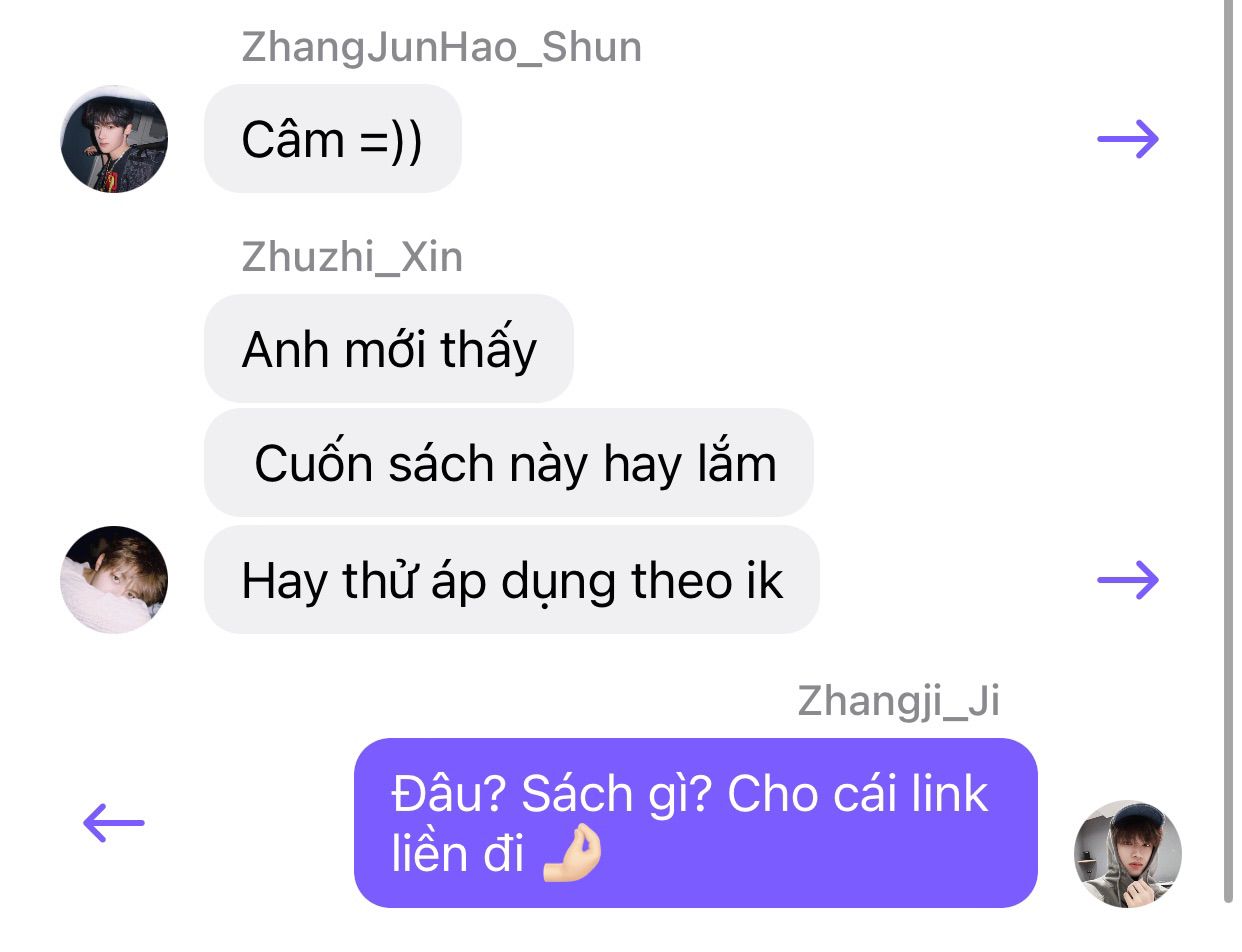The image size is (1242, 952).
Task: Click the chat's vertical scrollbar thumb
Action: [1229, 450]
